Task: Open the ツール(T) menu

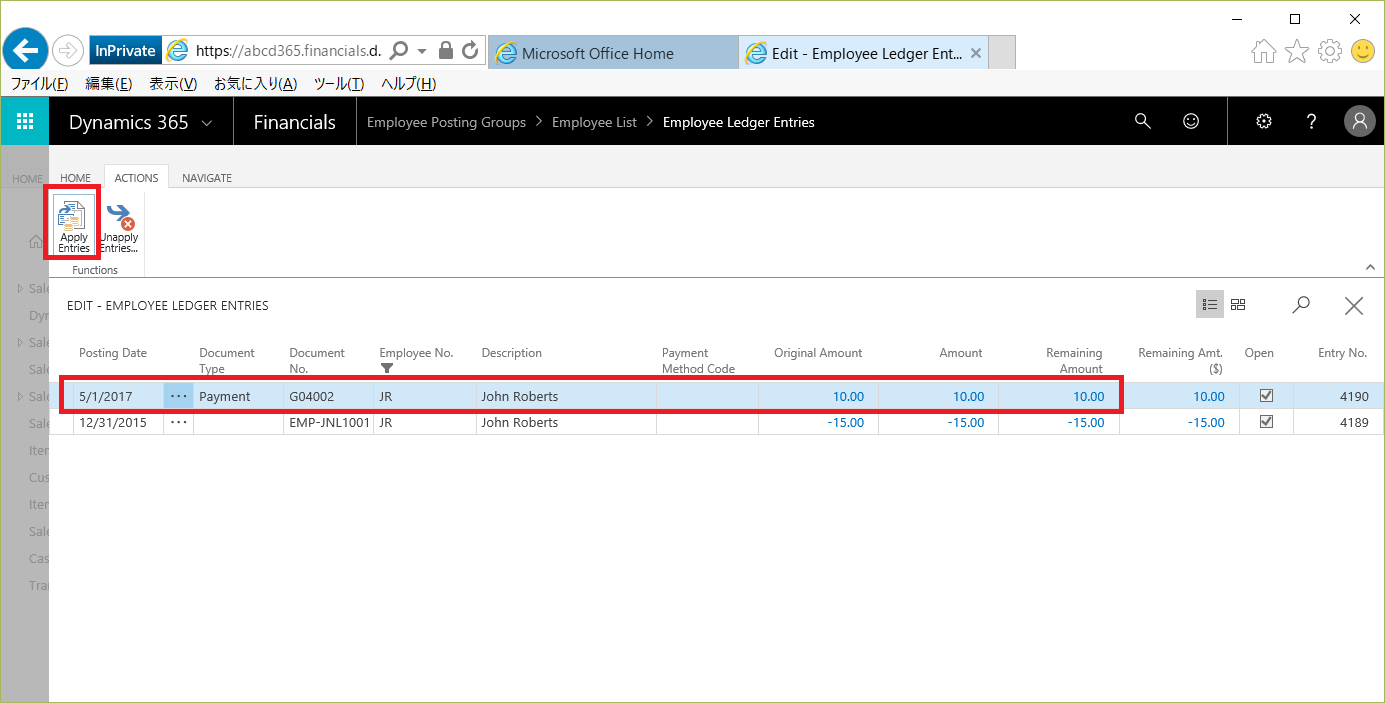Action: (x=339, y=84)
